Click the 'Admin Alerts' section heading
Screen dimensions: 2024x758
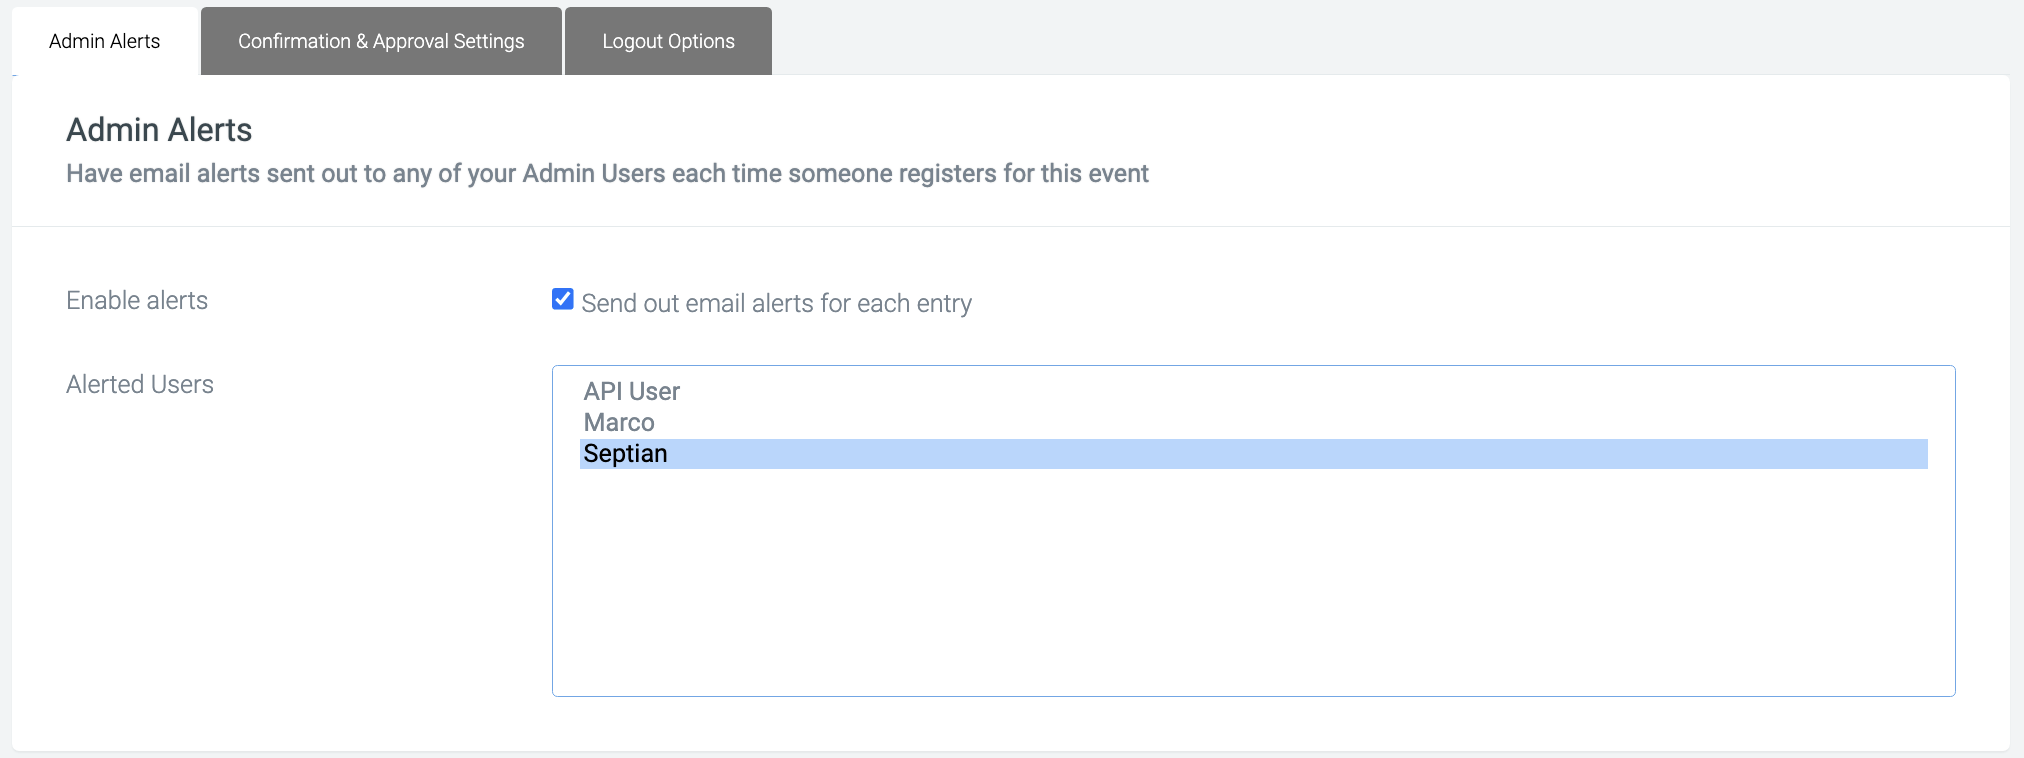[x=159, y=130]
